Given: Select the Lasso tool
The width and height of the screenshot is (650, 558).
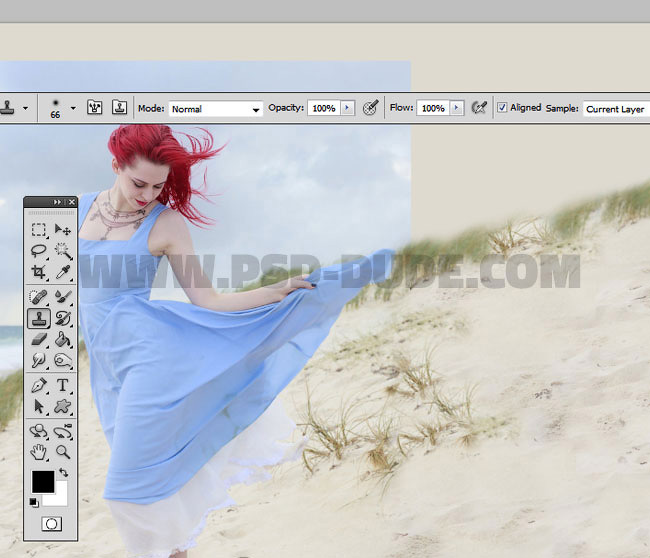Looking at the screenshot, I should coord(39,251).
